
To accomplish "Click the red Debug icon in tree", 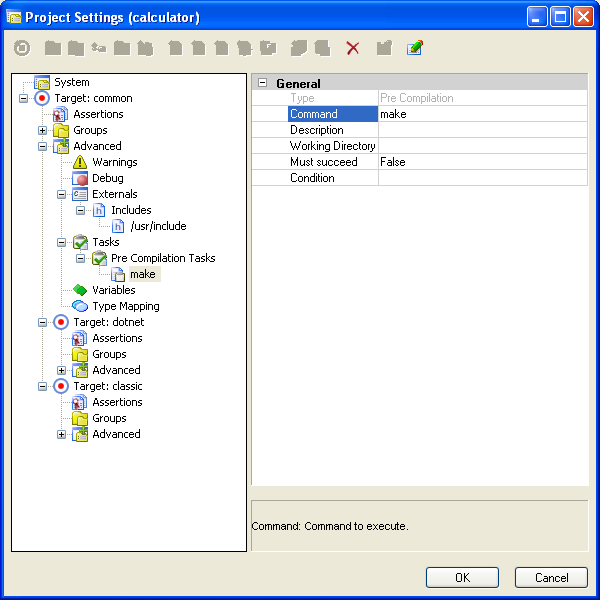I will (81, 178).
